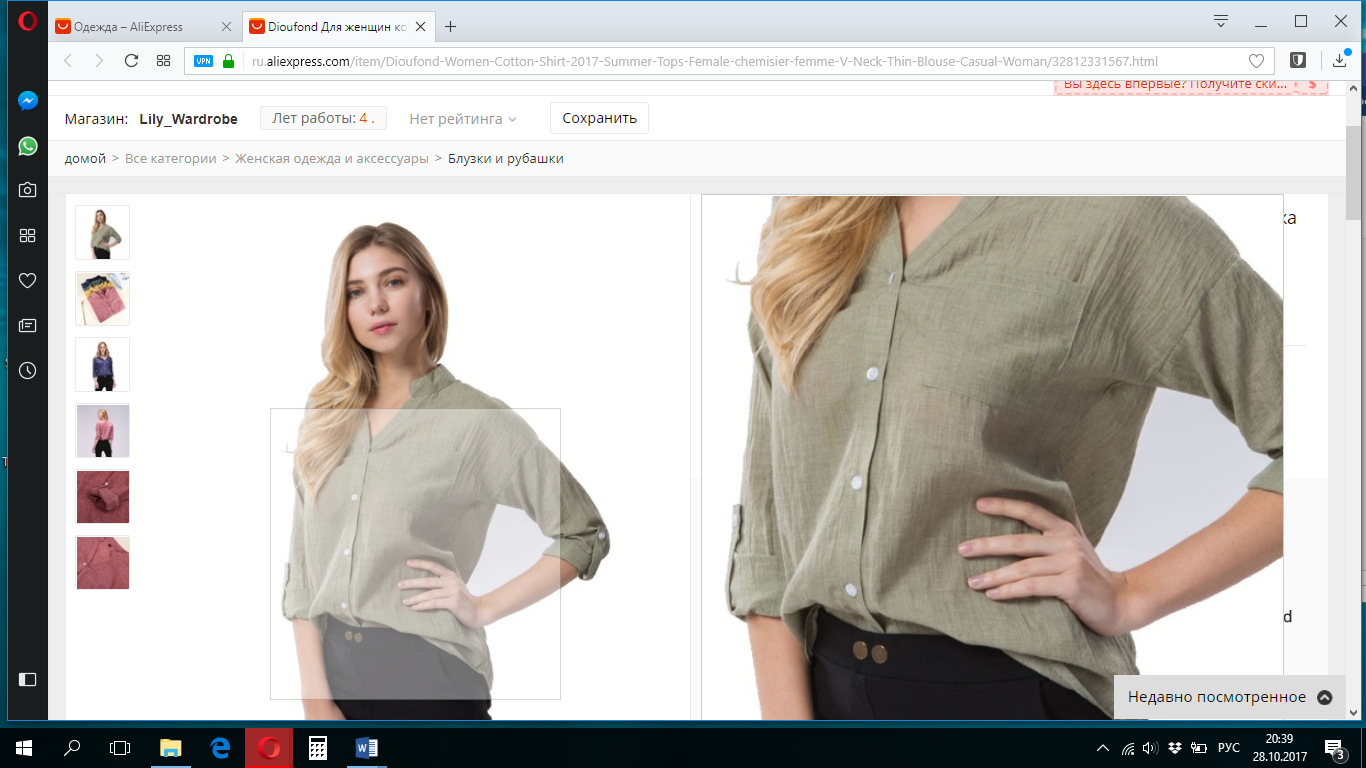Expand the Недавно посмотренное panel
This screenshot has height=768, width=1366.
coord(1229,697)
